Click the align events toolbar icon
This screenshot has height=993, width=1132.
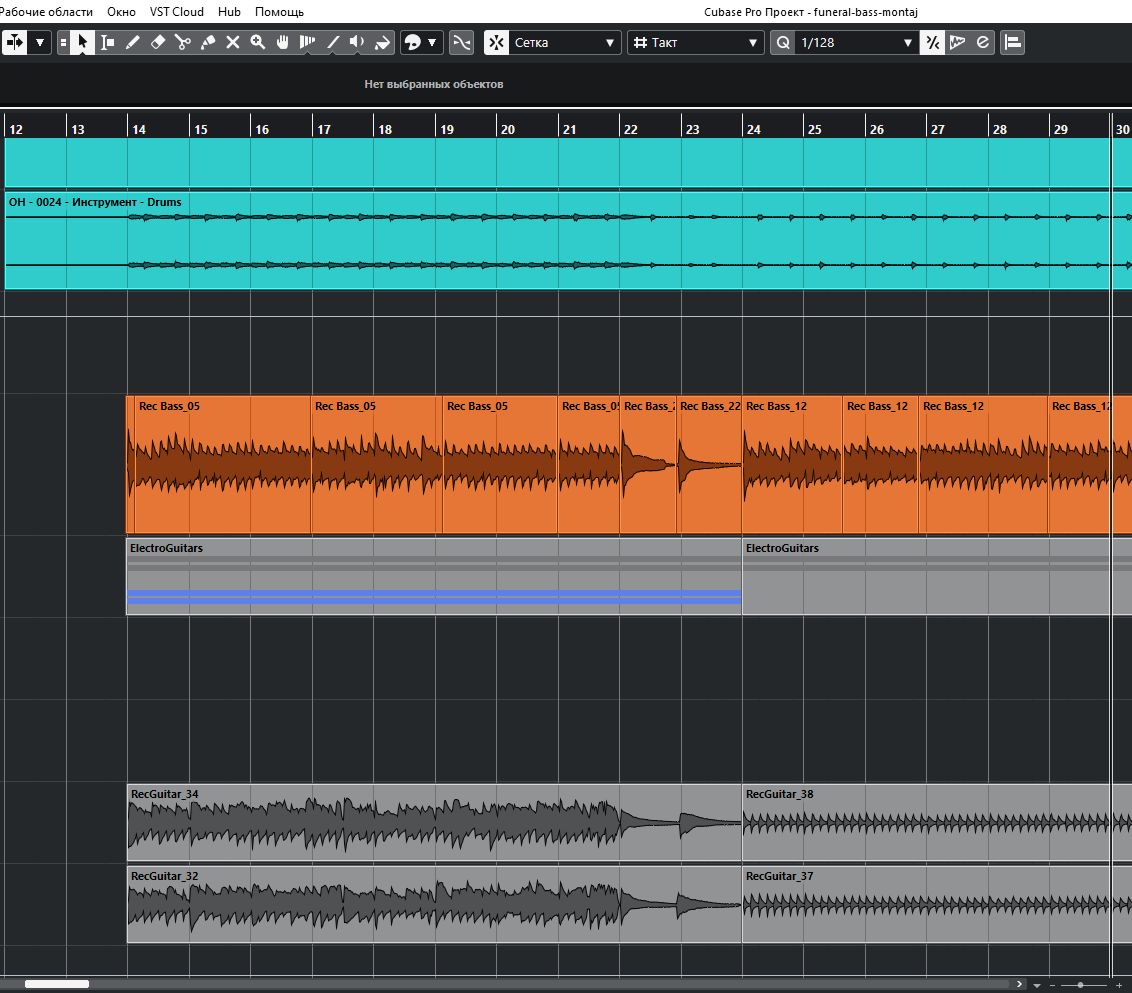pyautogui.click(x=1013, y=43)
